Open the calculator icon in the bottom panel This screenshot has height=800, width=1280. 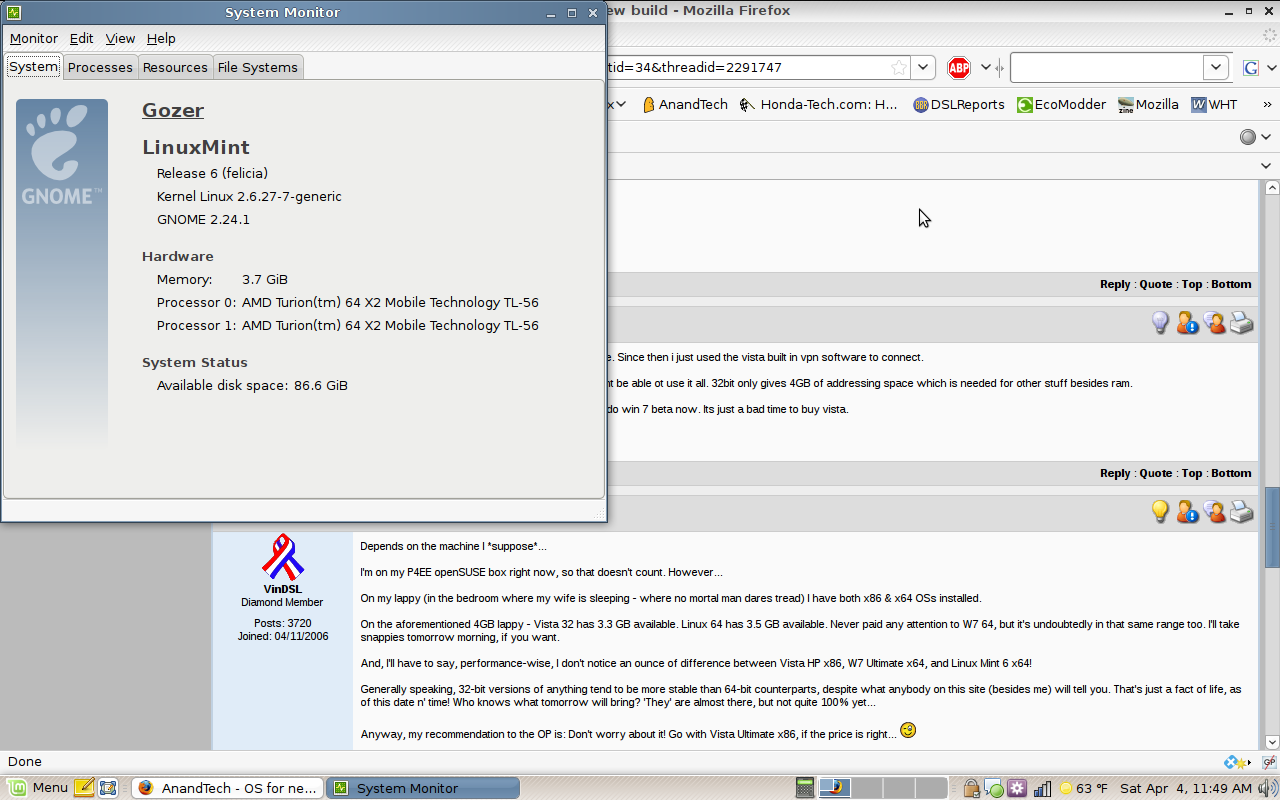pyautogui.click(x=805, y=788)
